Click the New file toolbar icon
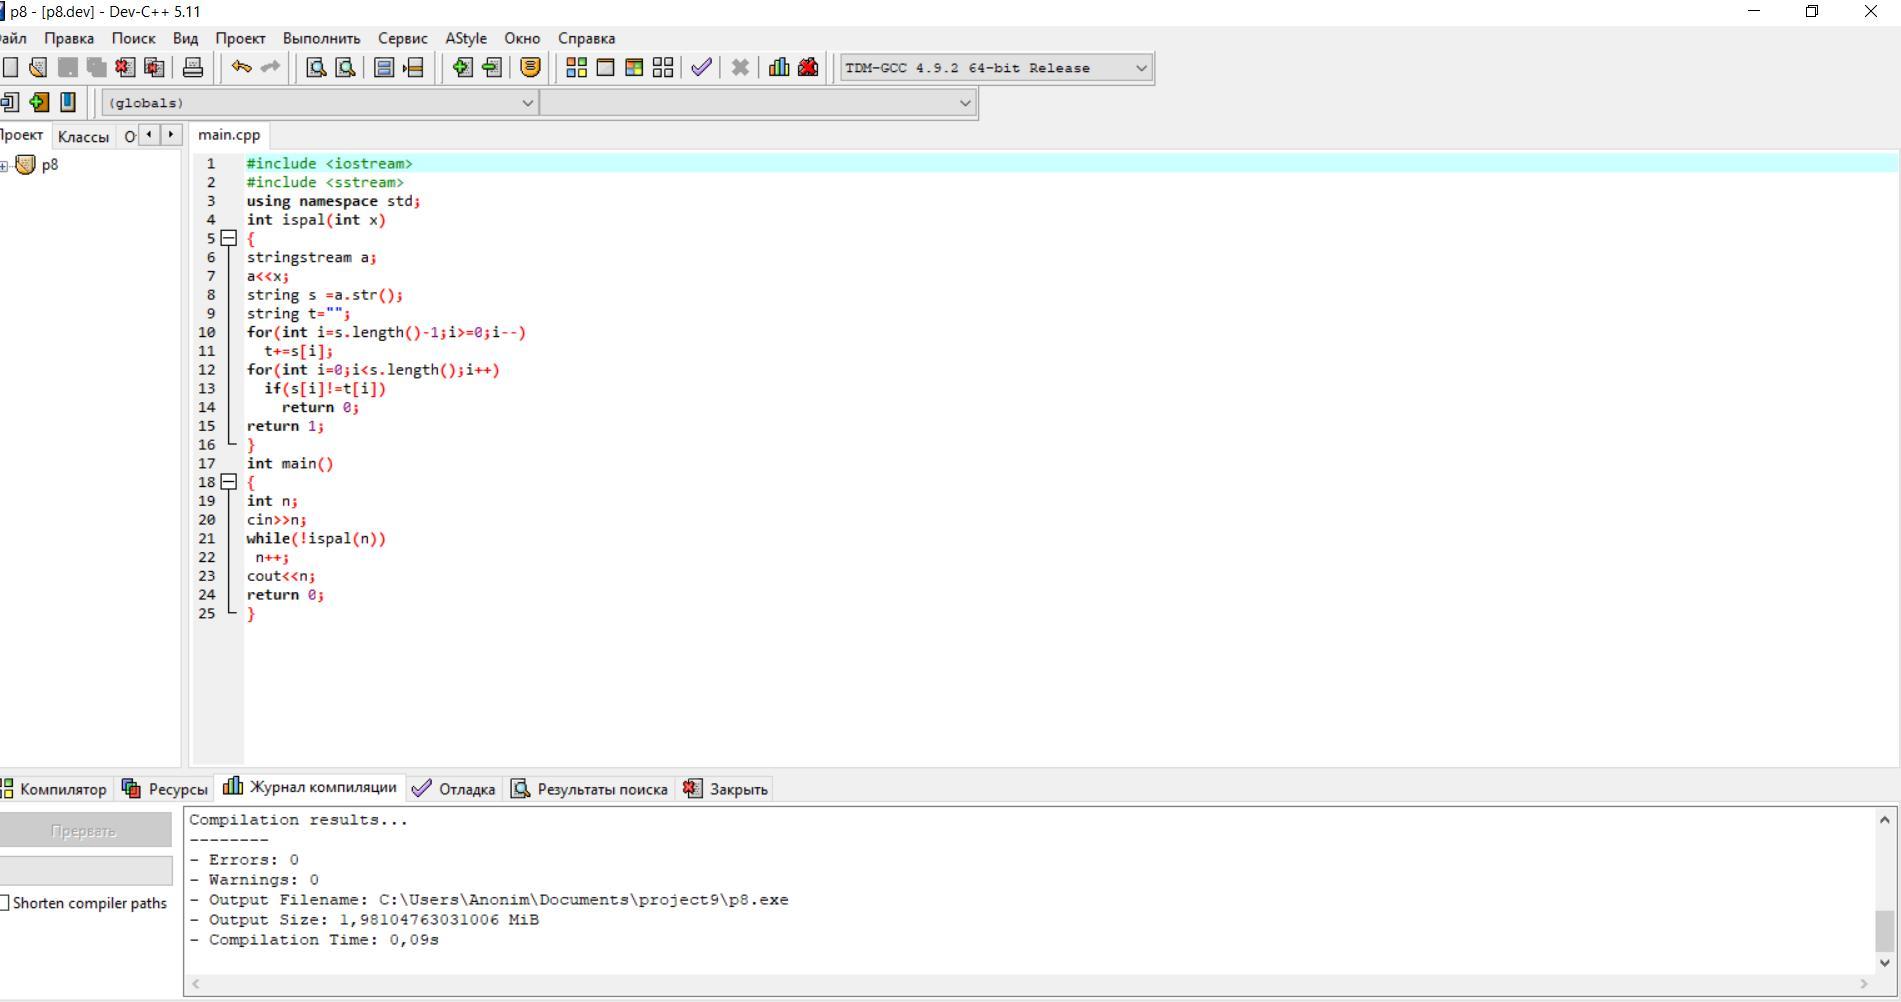This screenshot has width=1901, height=1002. point(9,67)
